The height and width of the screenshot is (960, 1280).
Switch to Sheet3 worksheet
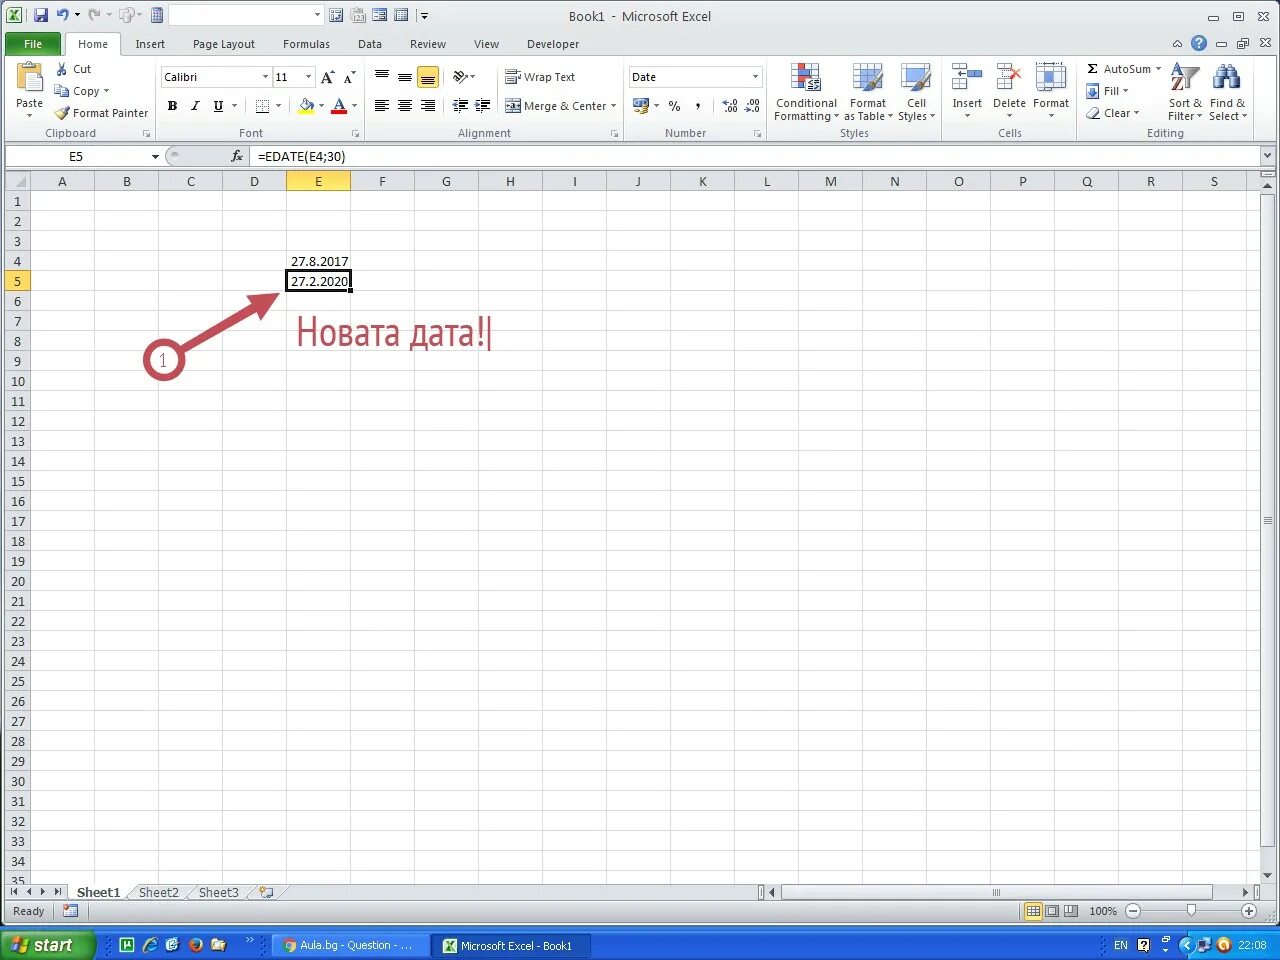[x=218, y=893]
